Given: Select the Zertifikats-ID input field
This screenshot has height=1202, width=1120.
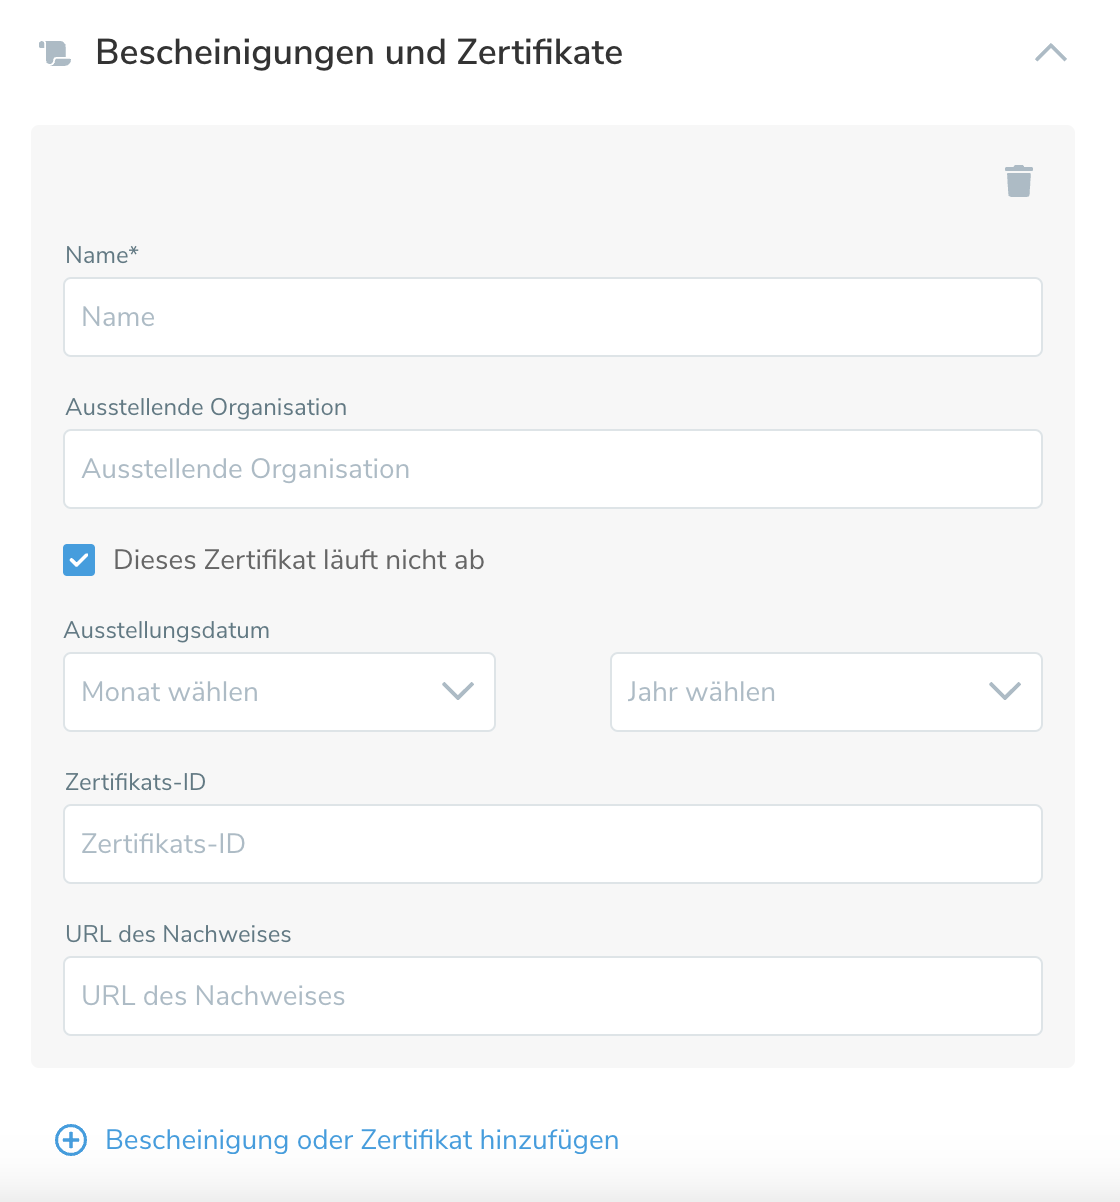Looking at the screenshot, I should [552, 844].
